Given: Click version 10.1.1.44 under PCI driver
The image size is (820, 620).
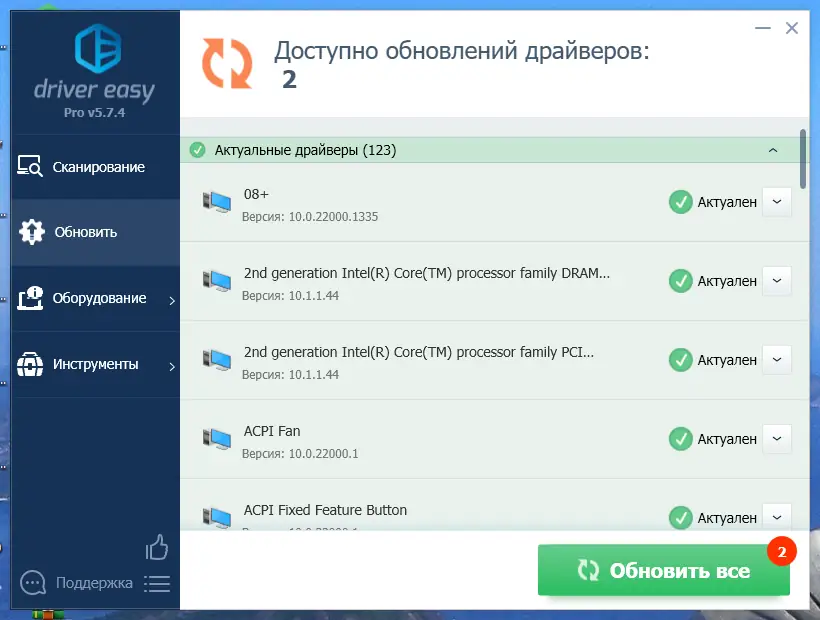Looking at the screenshot, I should point(314,374).
